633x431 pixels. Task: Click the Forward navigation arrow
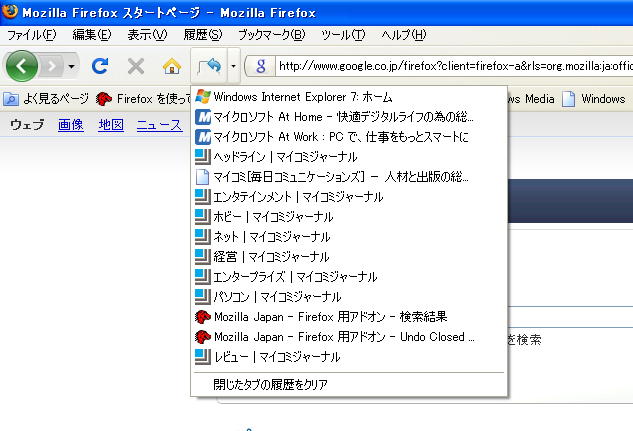click(x=52, y=66)
